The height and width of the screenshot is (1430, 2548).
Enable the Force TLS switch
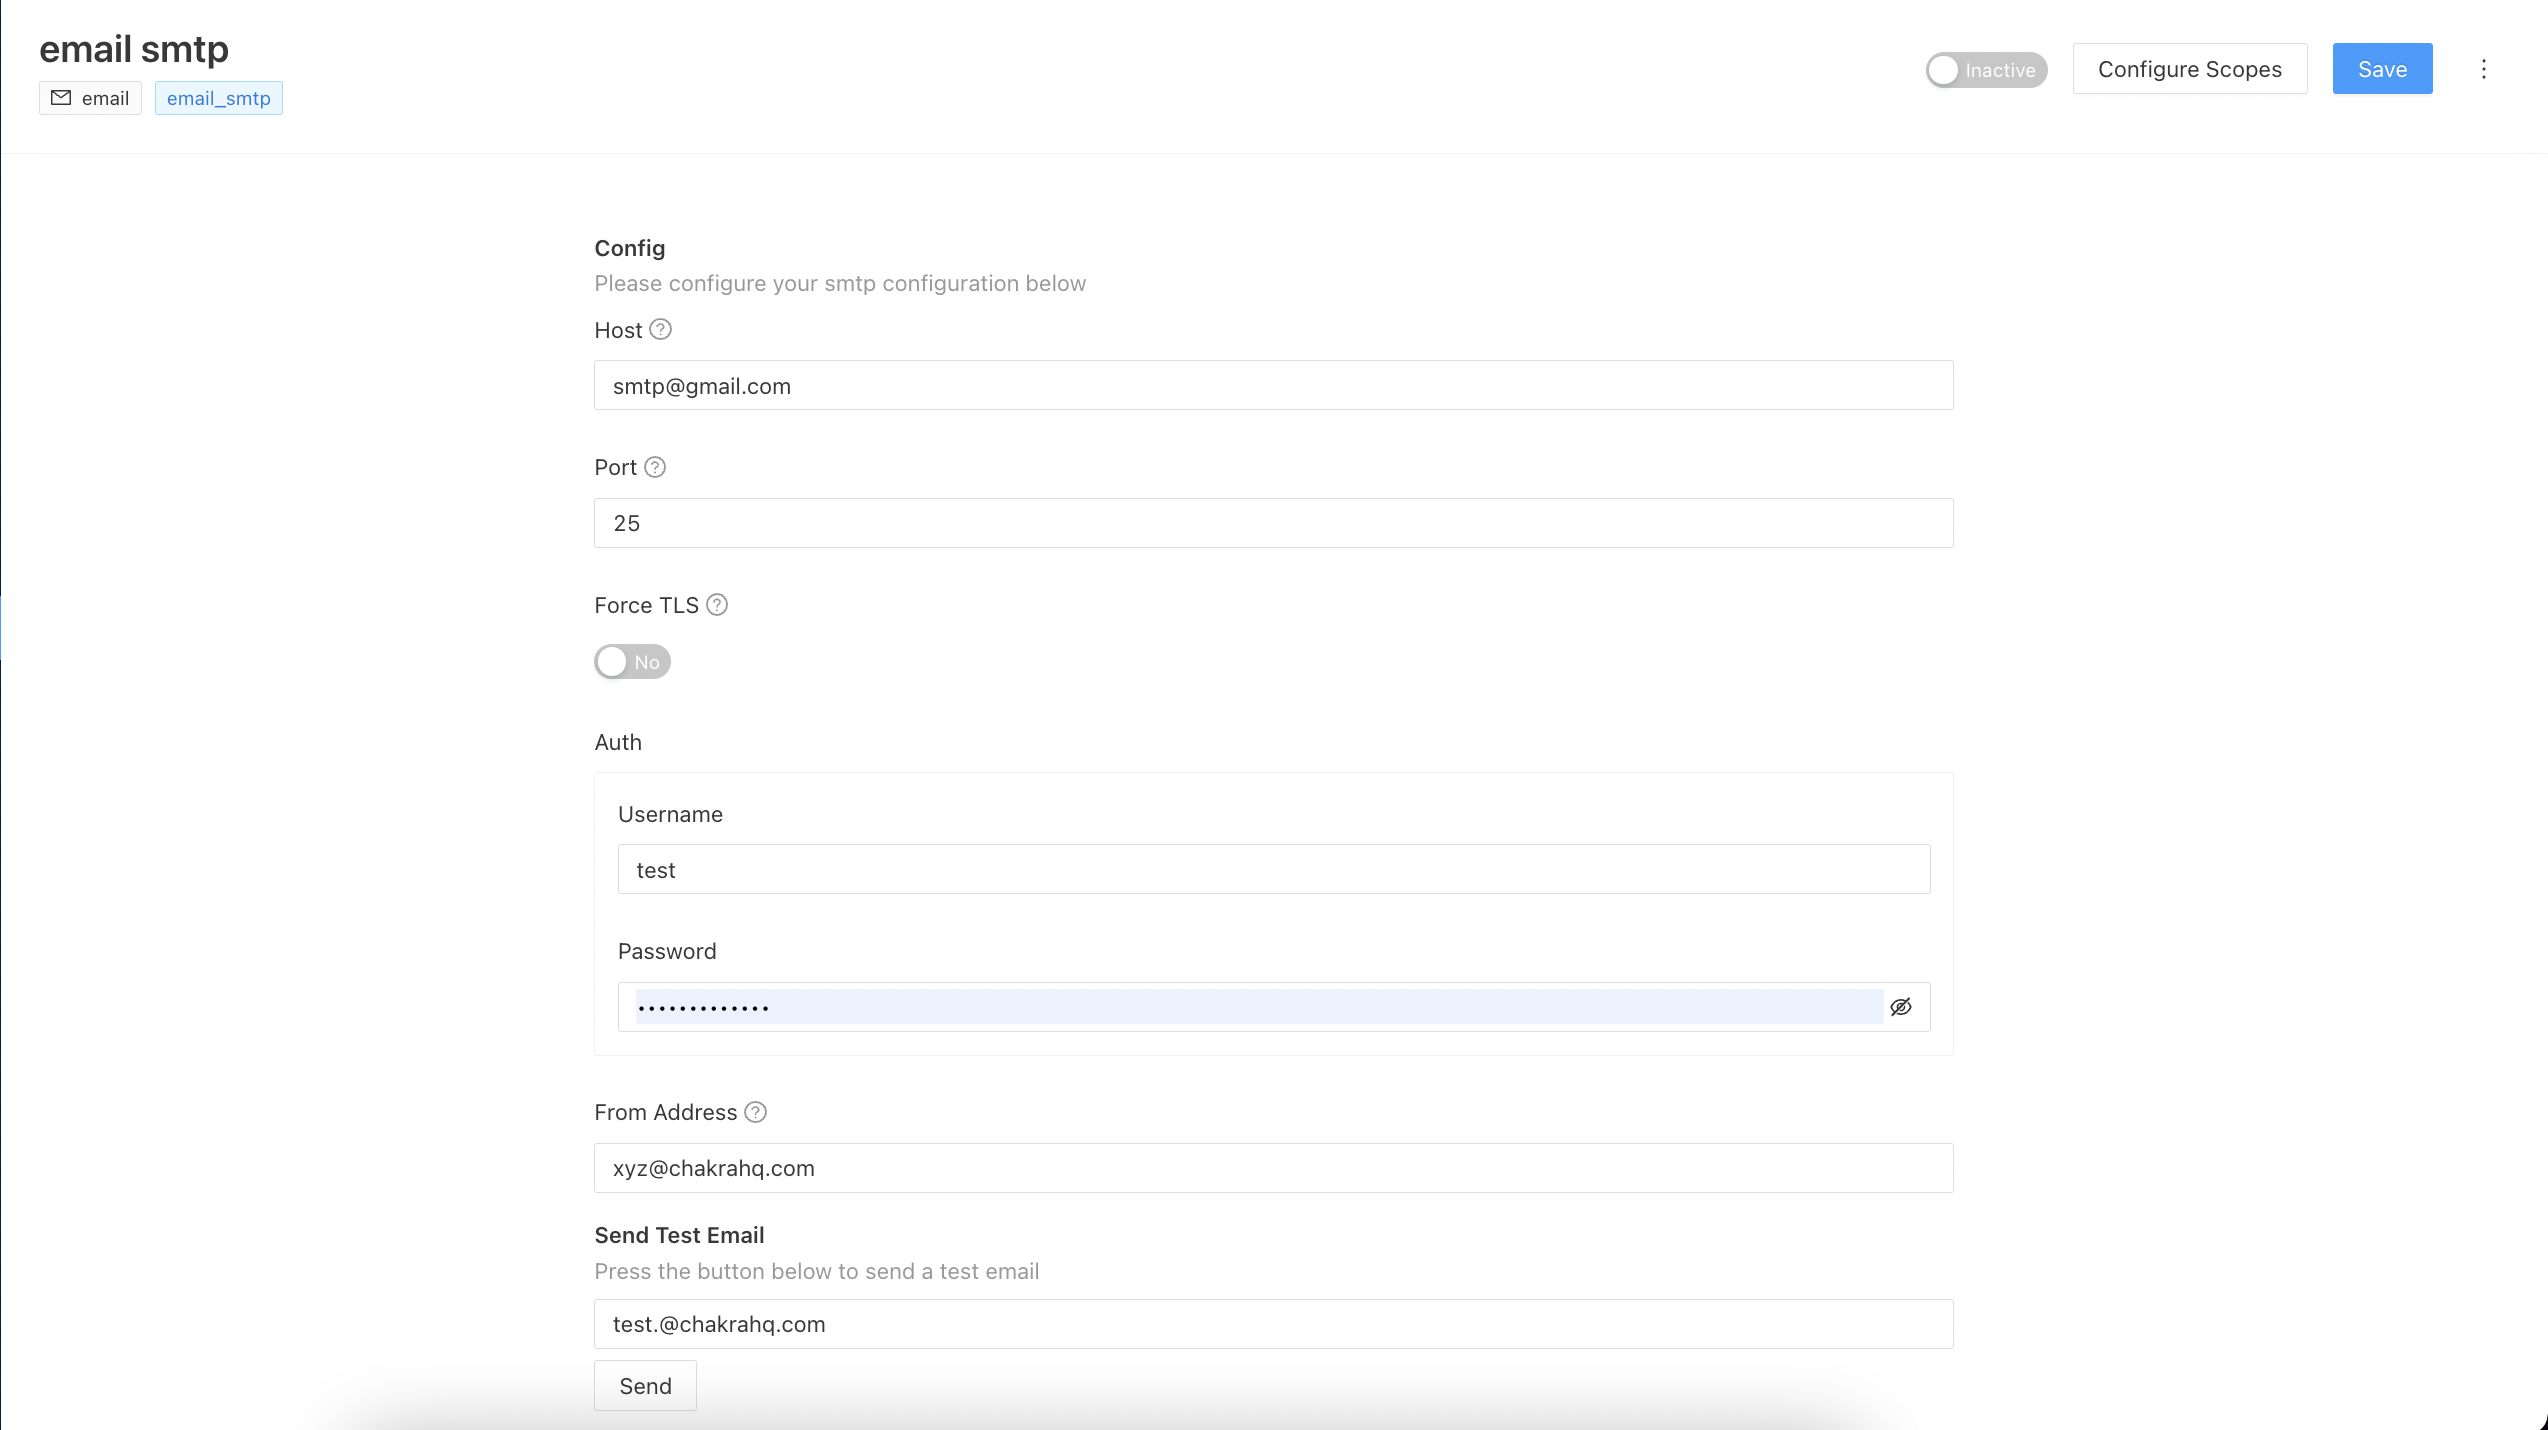click(632, 662)
